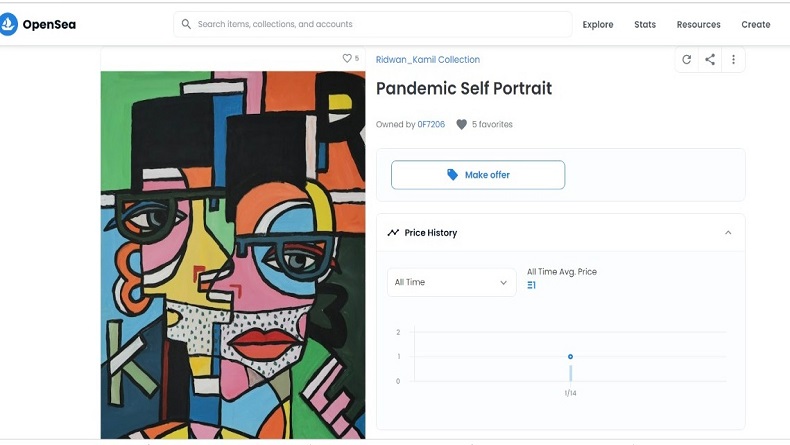Open the Ridwan_Kamil Collection link

click(x=428, y=60)
